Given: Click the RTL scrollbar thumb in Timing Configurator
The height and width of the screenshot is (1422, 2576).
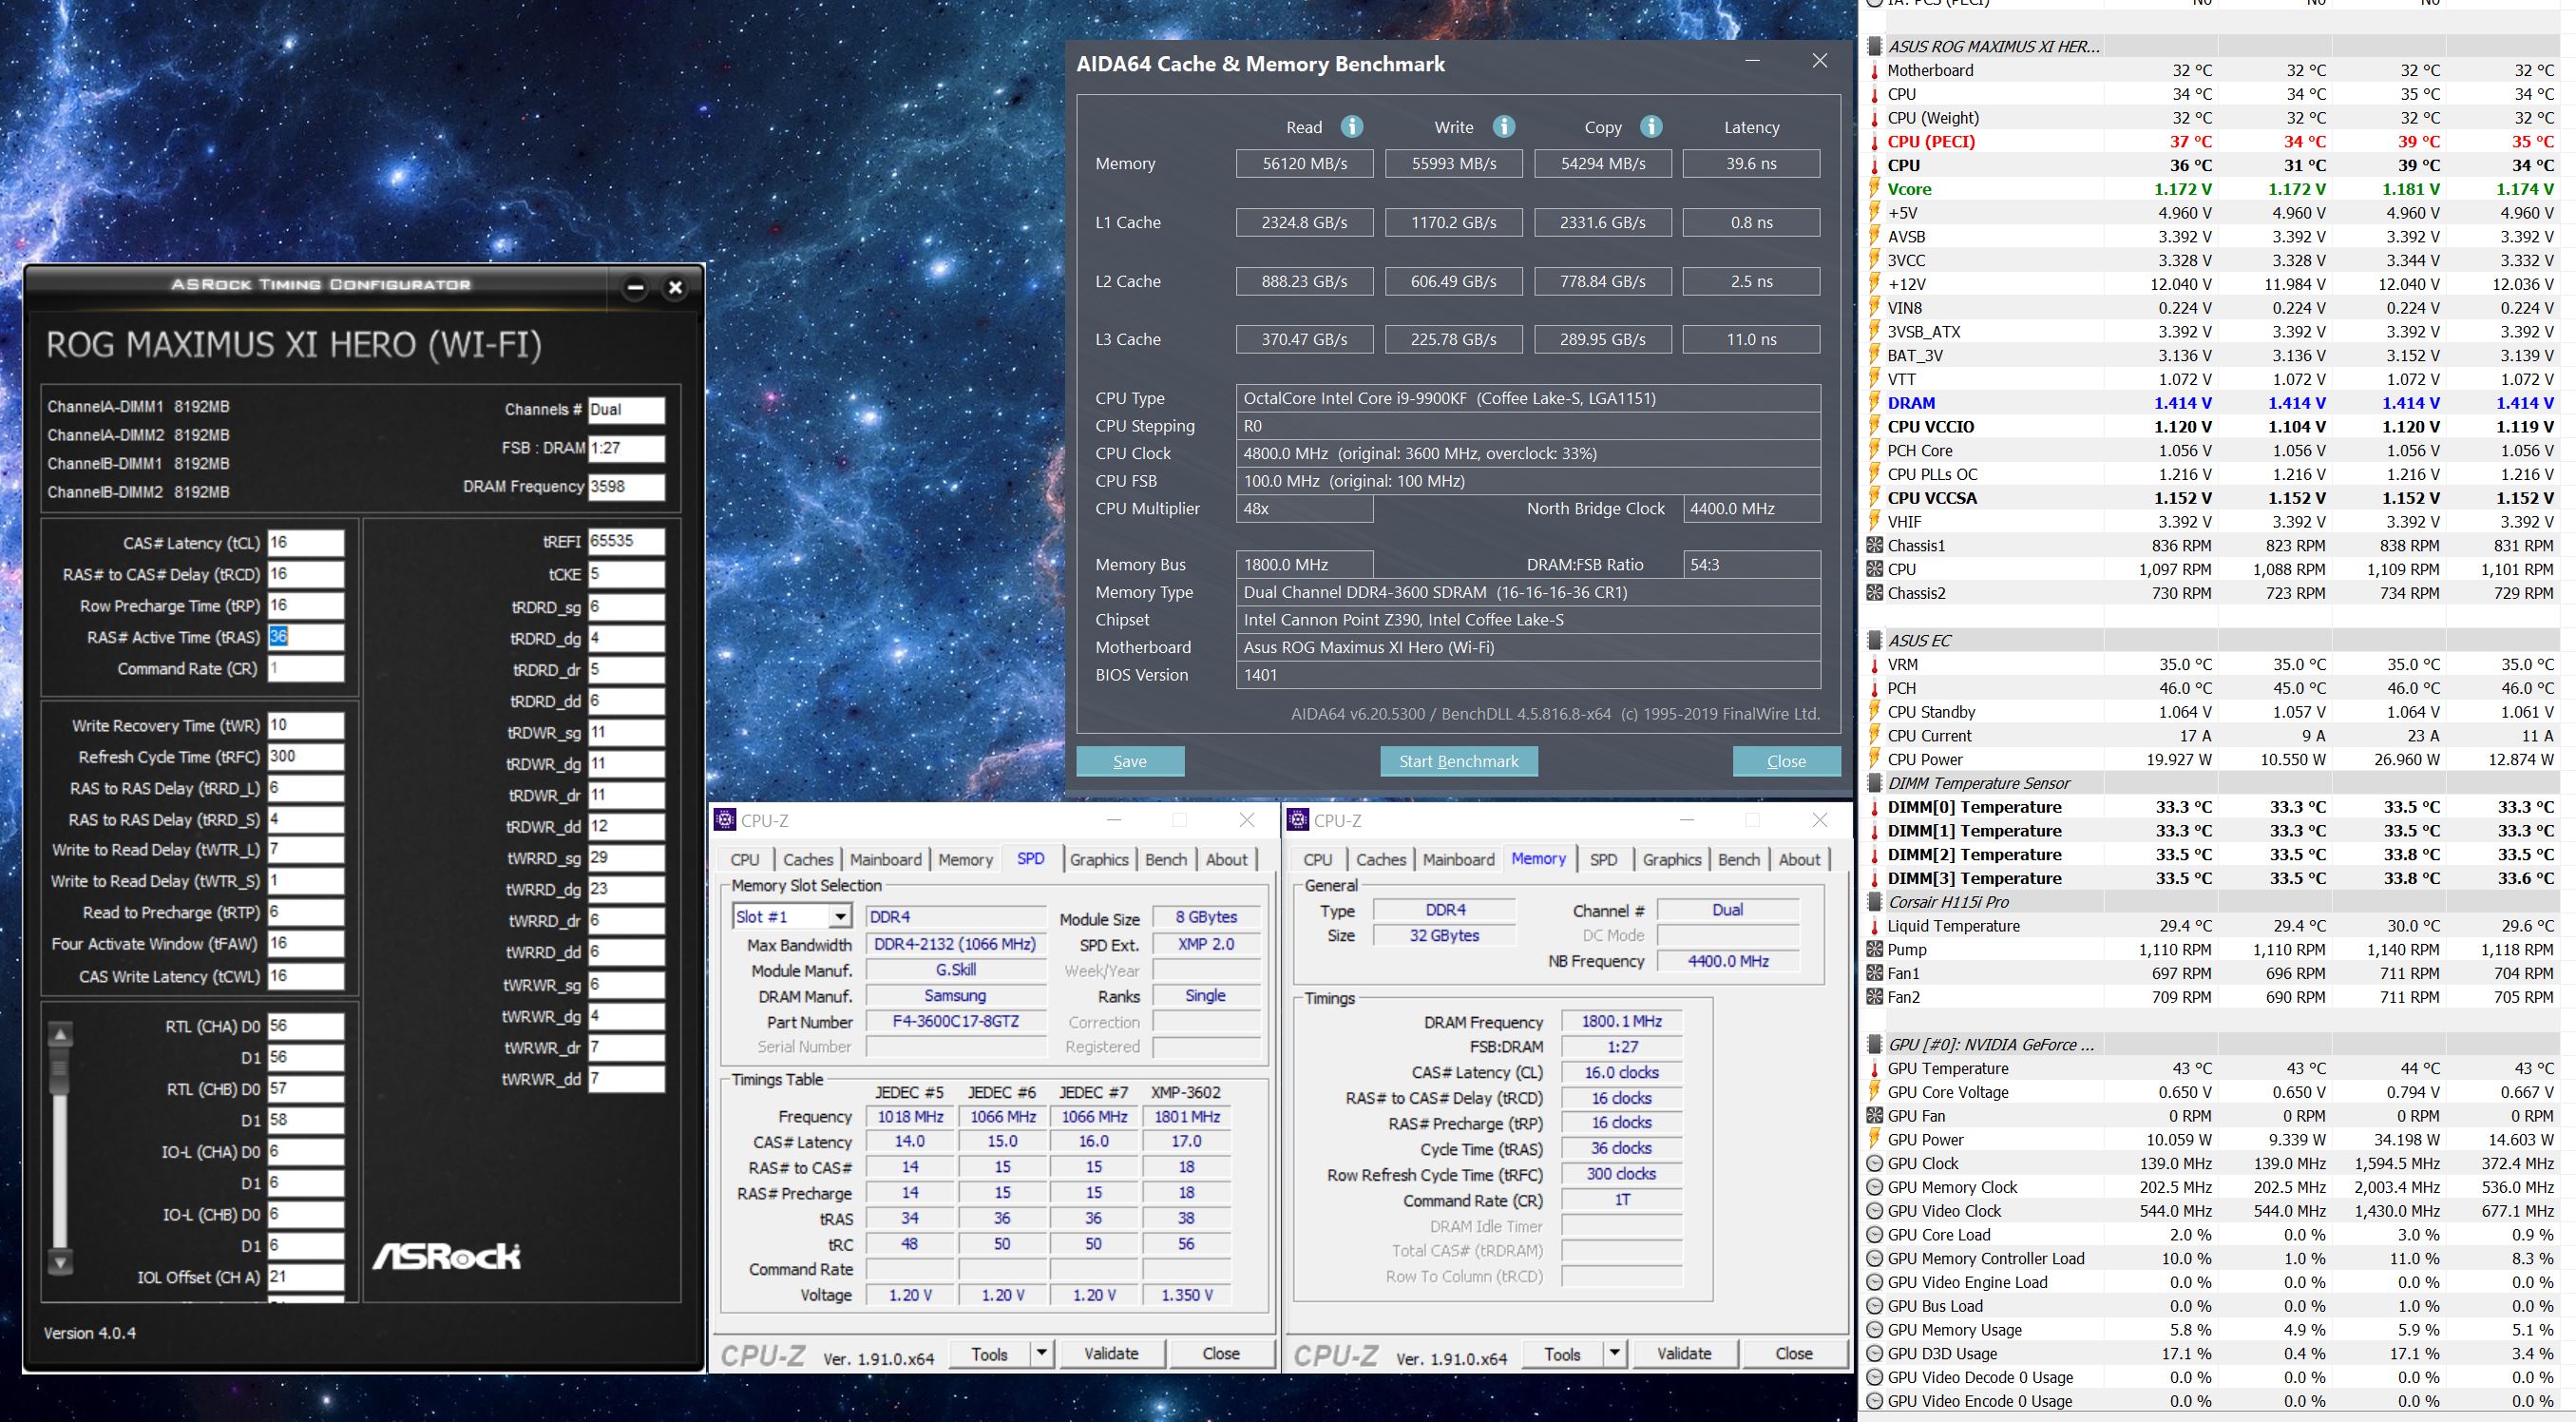Looking at the screenshot, I should [x=60, y=1068].
